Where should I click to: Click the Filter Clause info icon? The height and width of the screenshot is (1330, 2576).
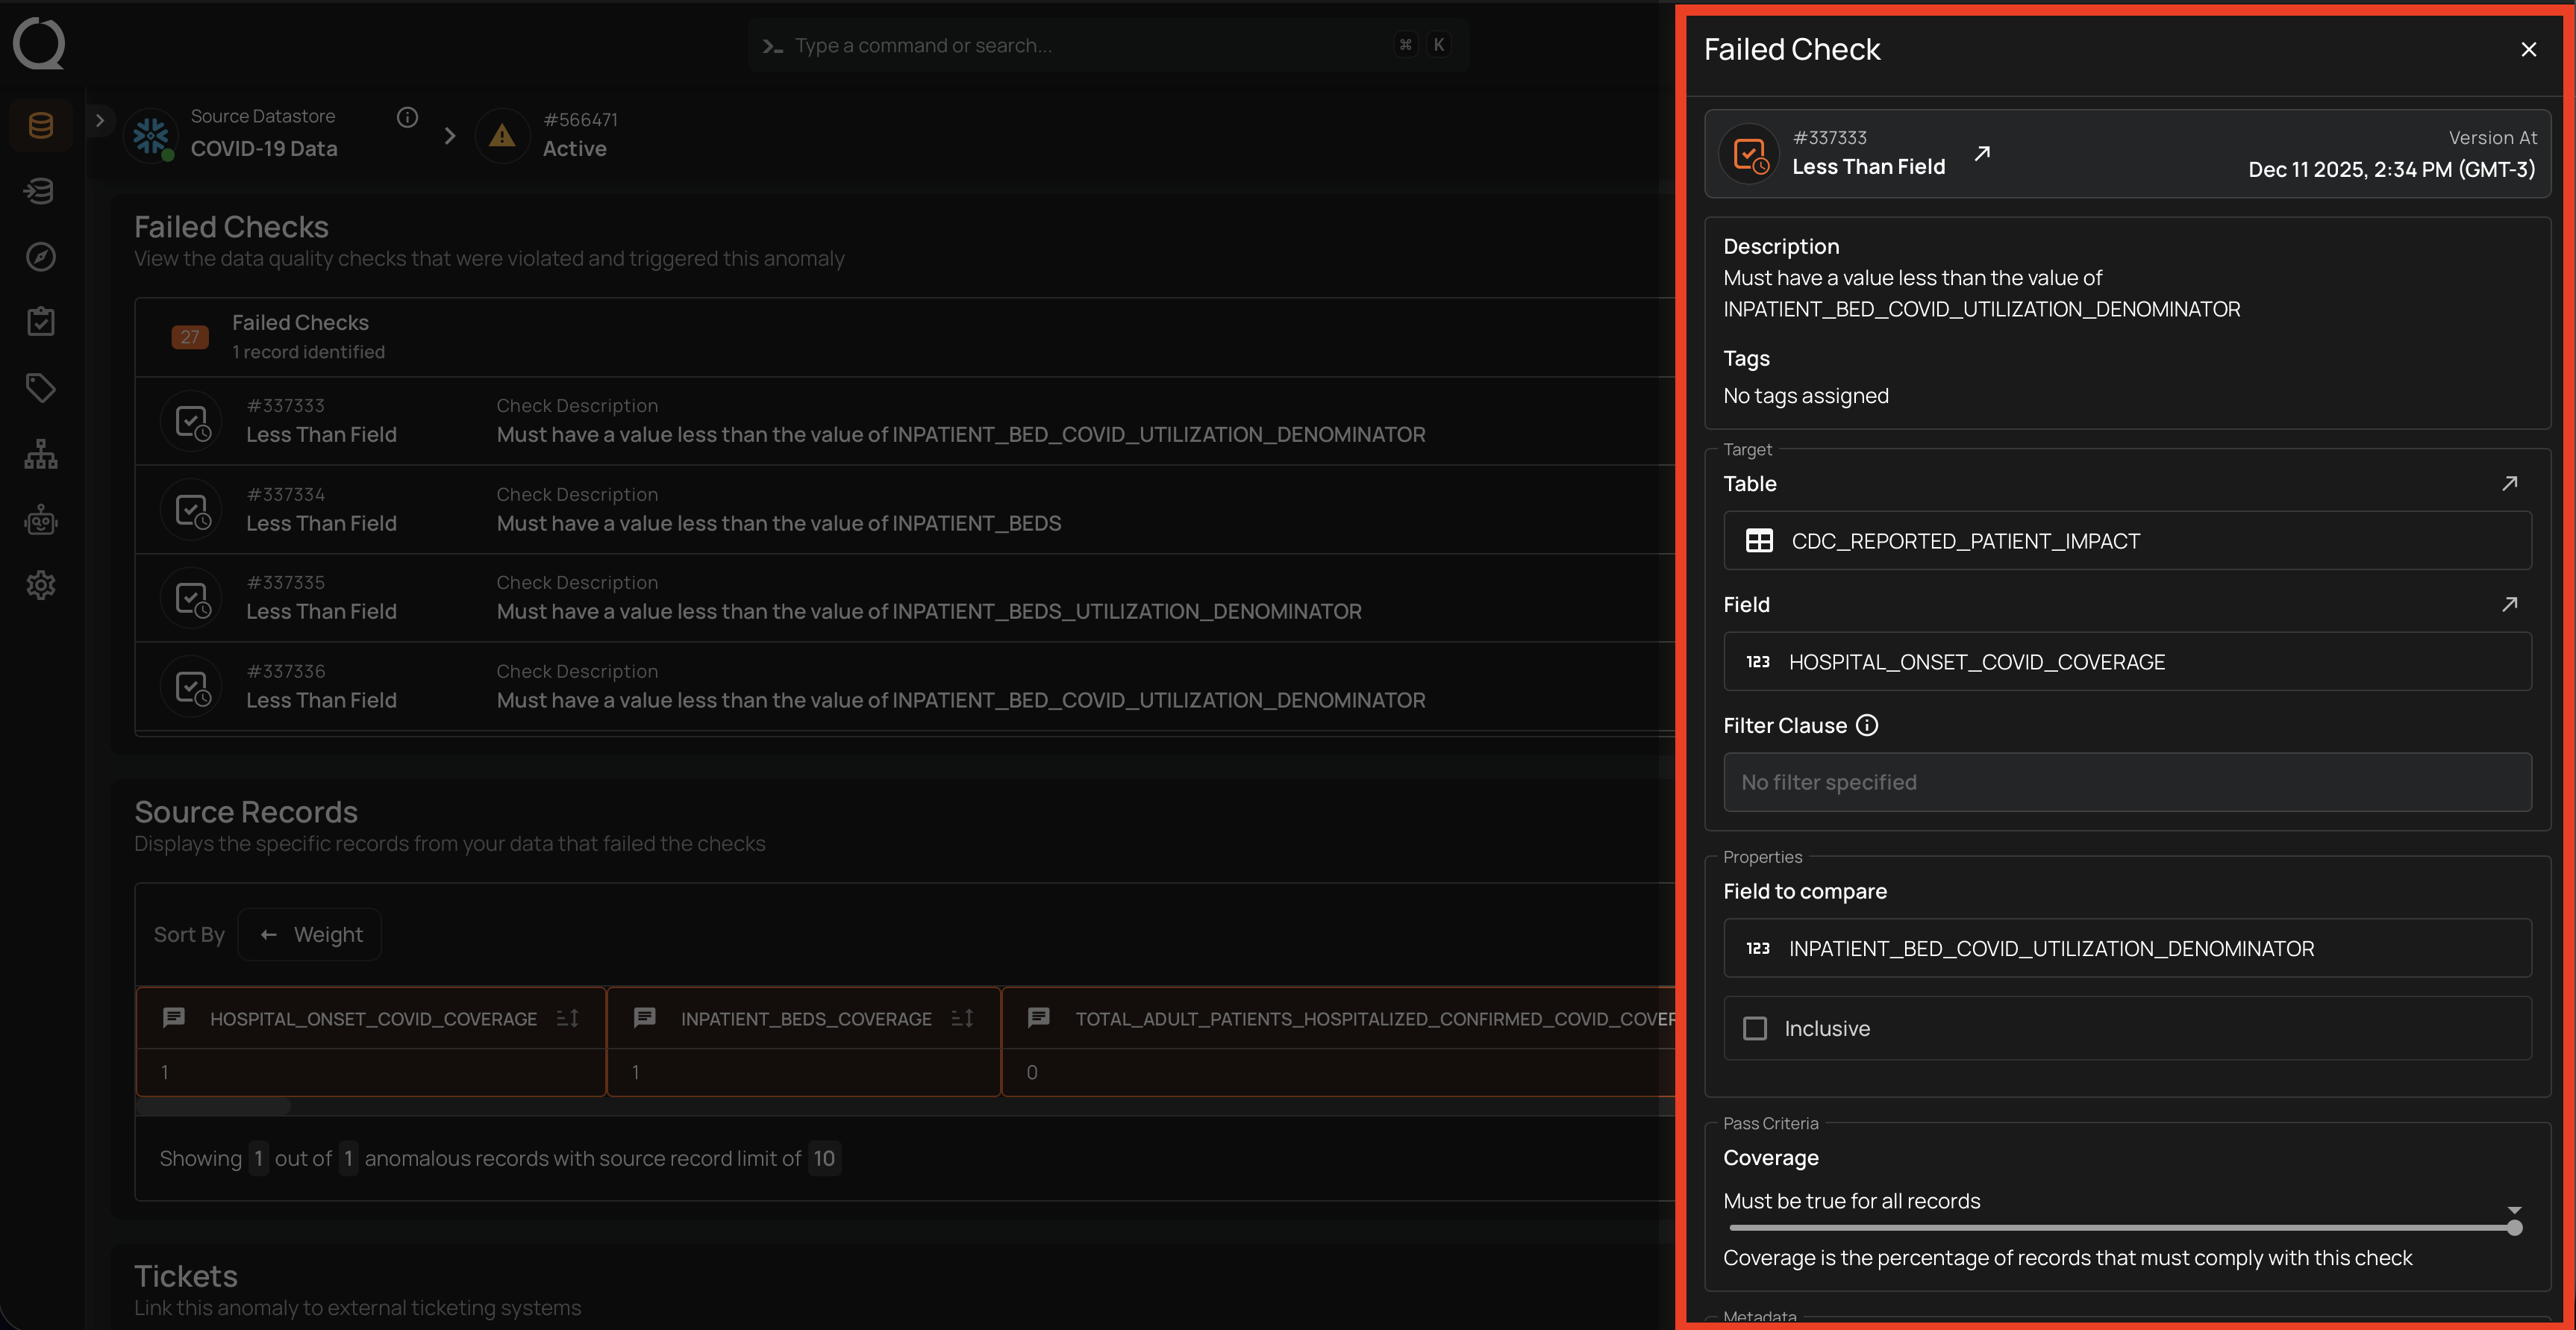(x=1867, y=726)
